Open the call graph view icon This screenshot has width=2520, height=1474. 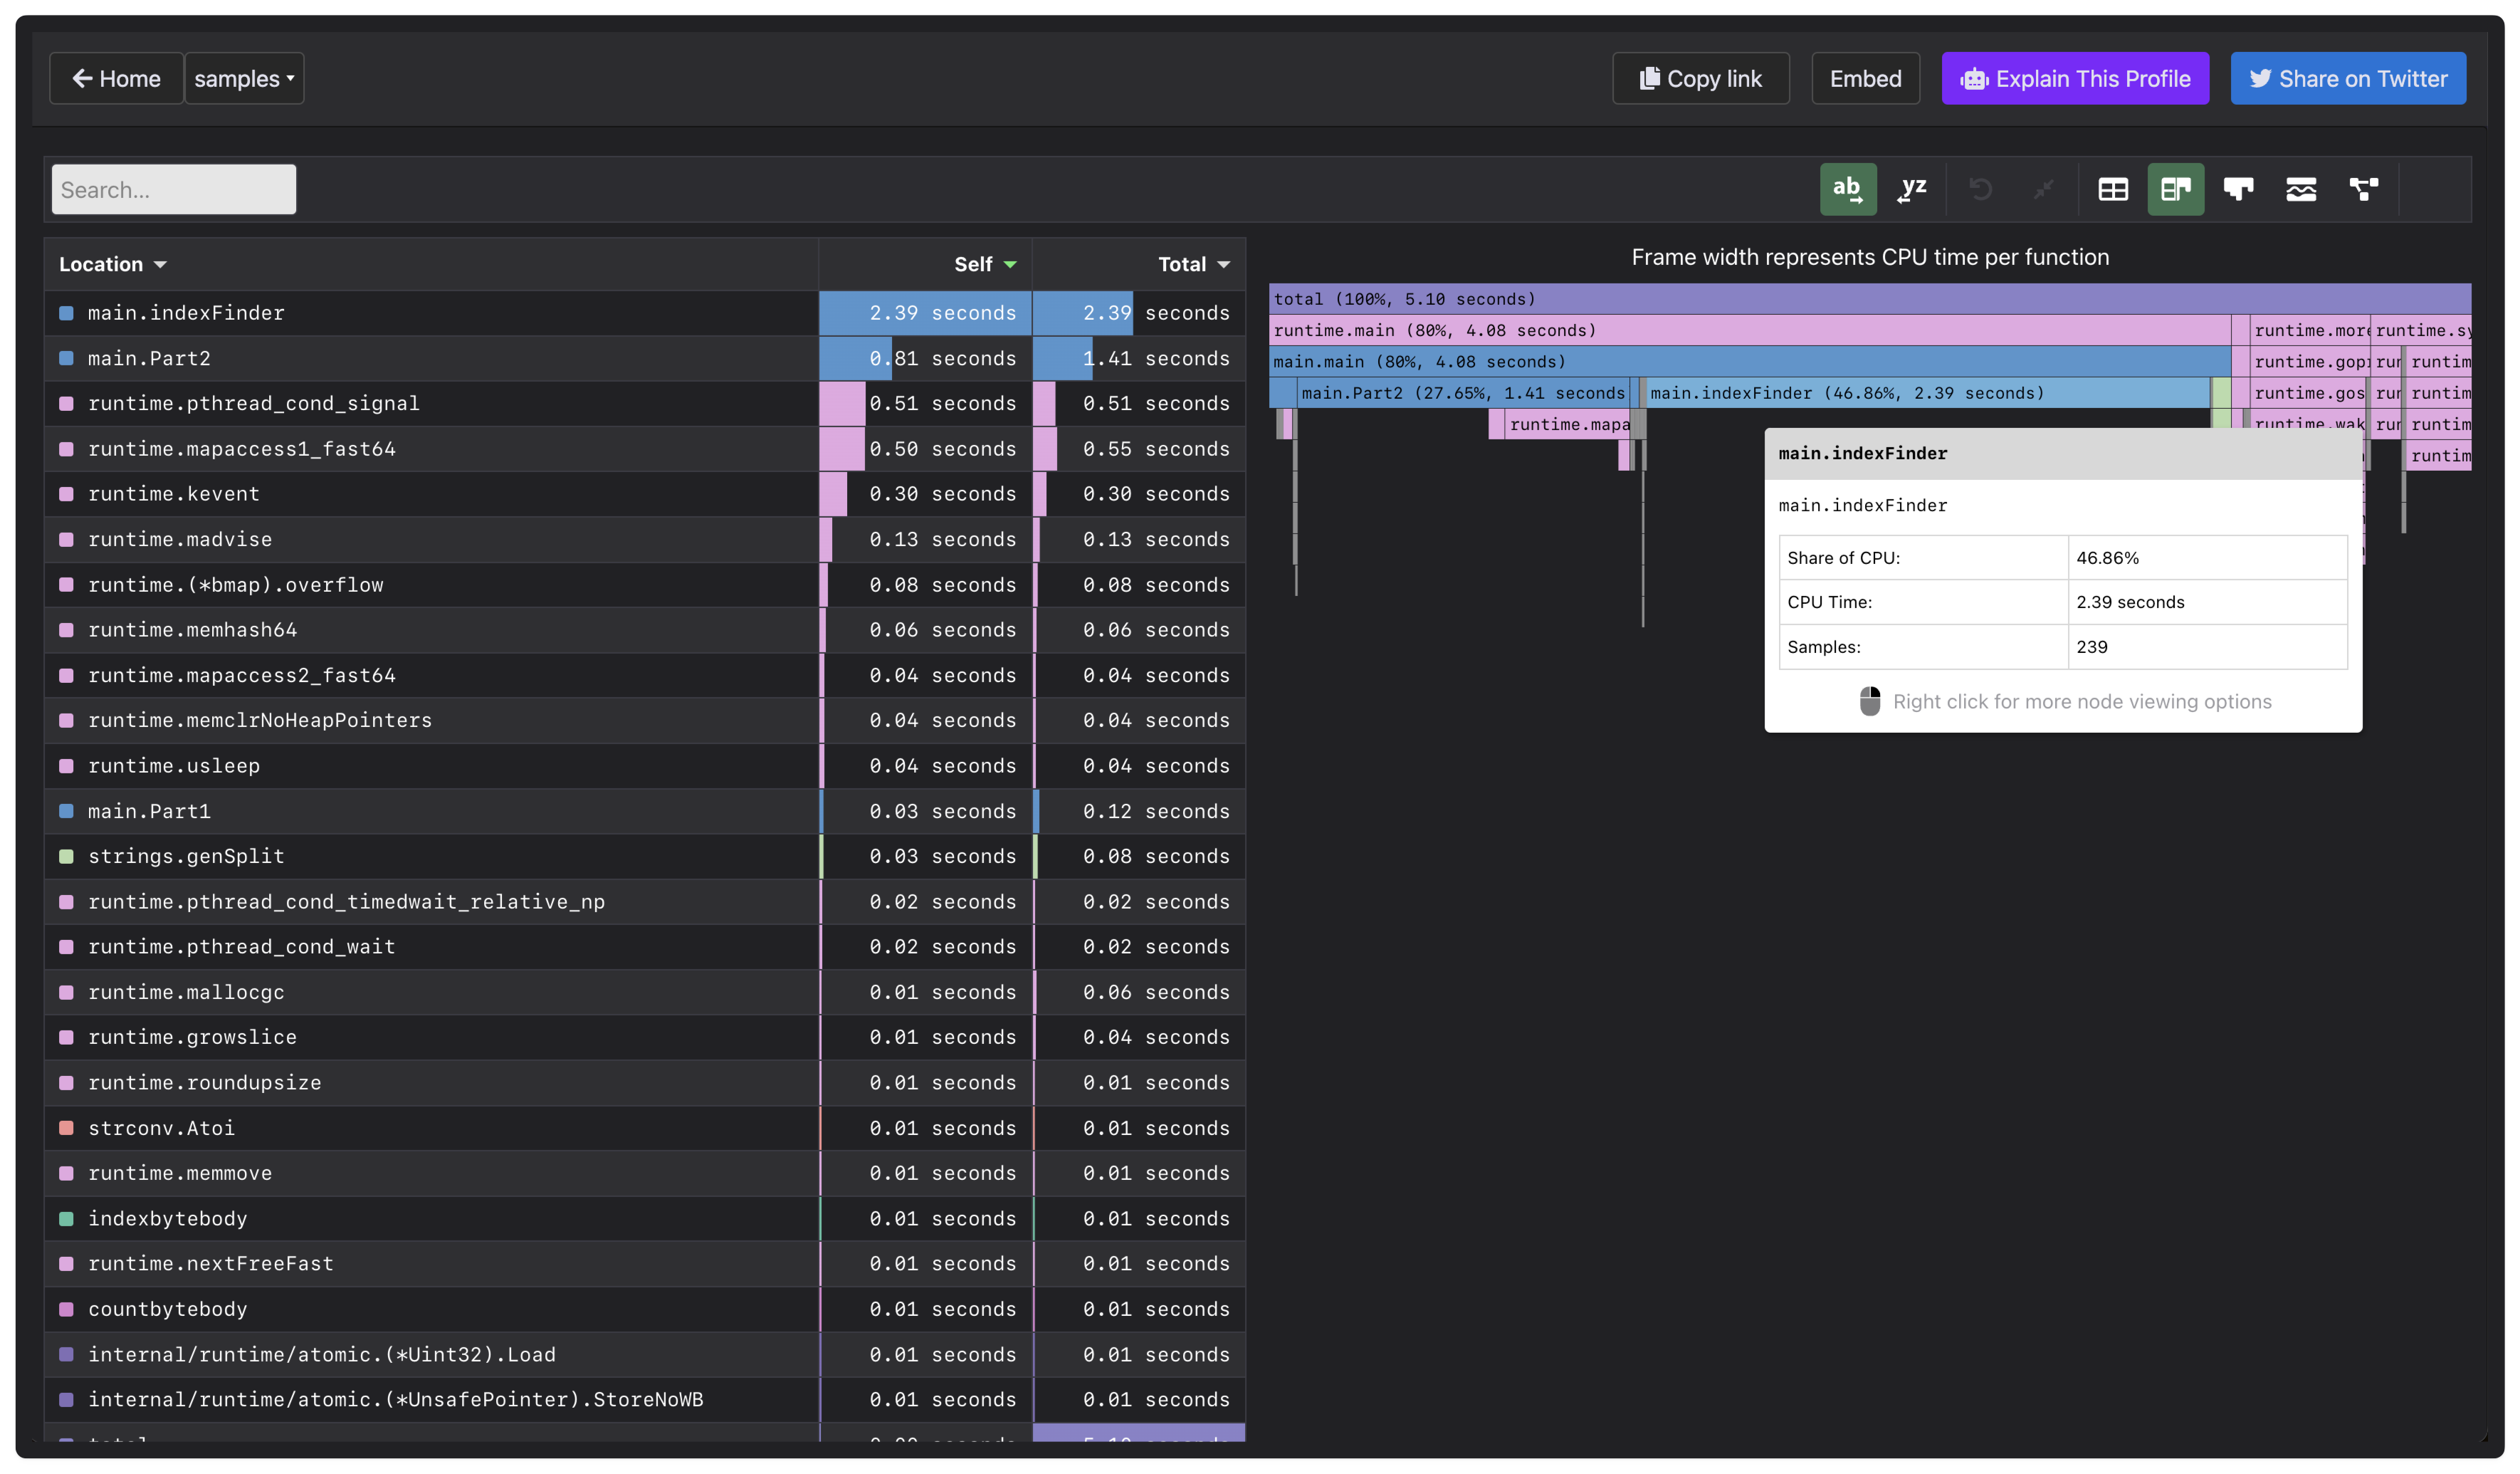tap(2364, 189)
